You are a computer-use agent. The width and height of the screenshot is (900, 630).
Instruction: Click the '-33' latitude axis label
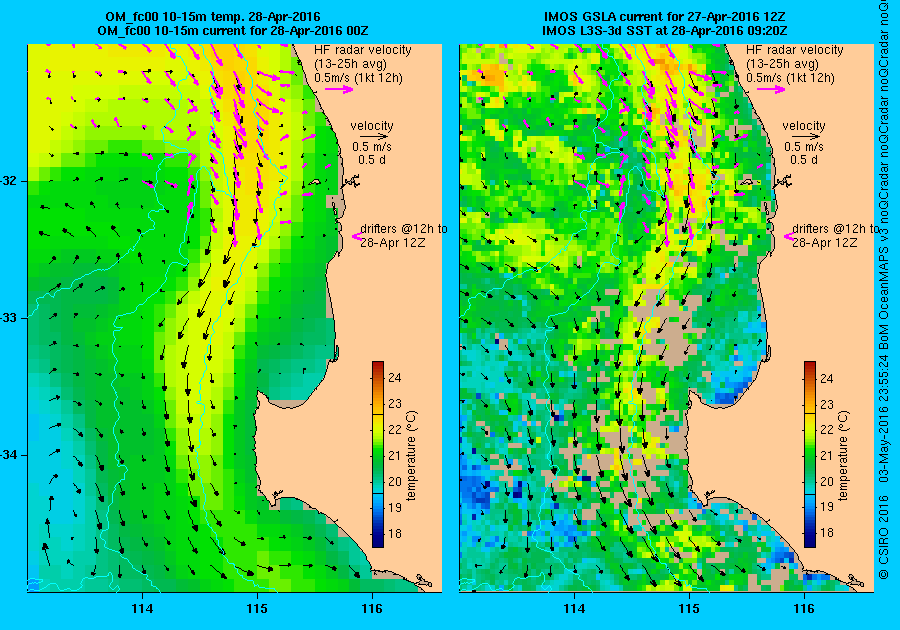(x=9, y=318)
